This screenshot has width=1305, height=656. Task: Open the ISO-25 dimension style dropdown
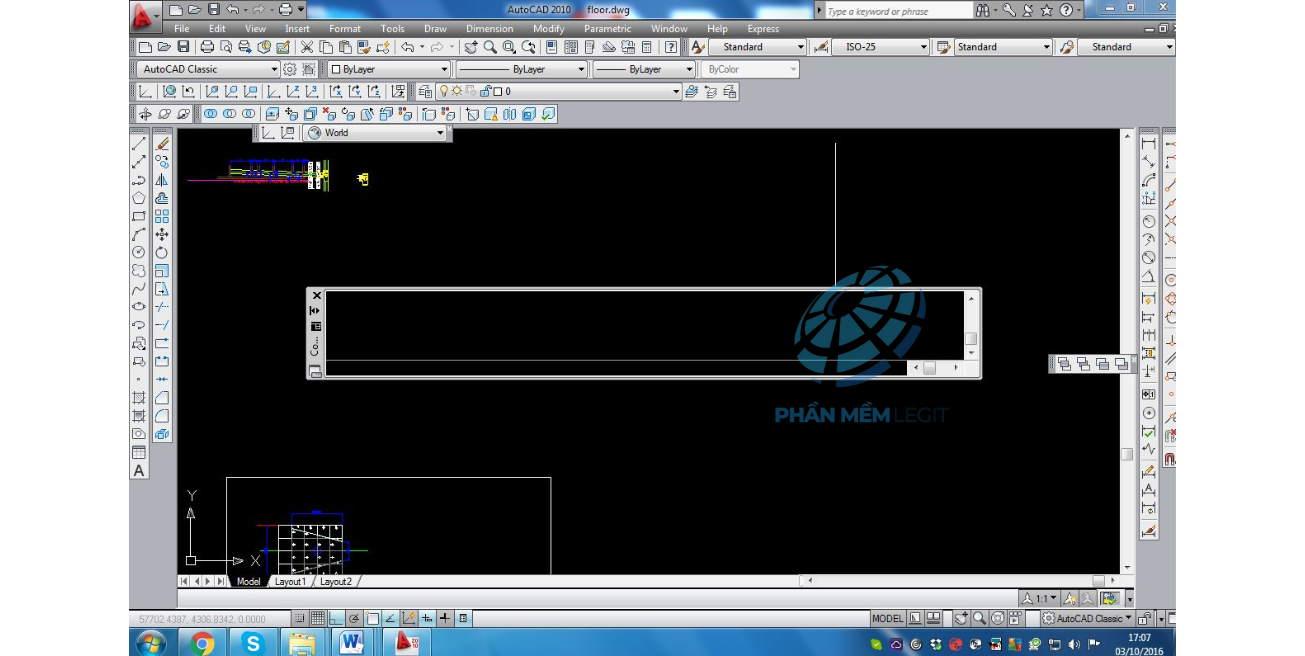click(881, 47)
